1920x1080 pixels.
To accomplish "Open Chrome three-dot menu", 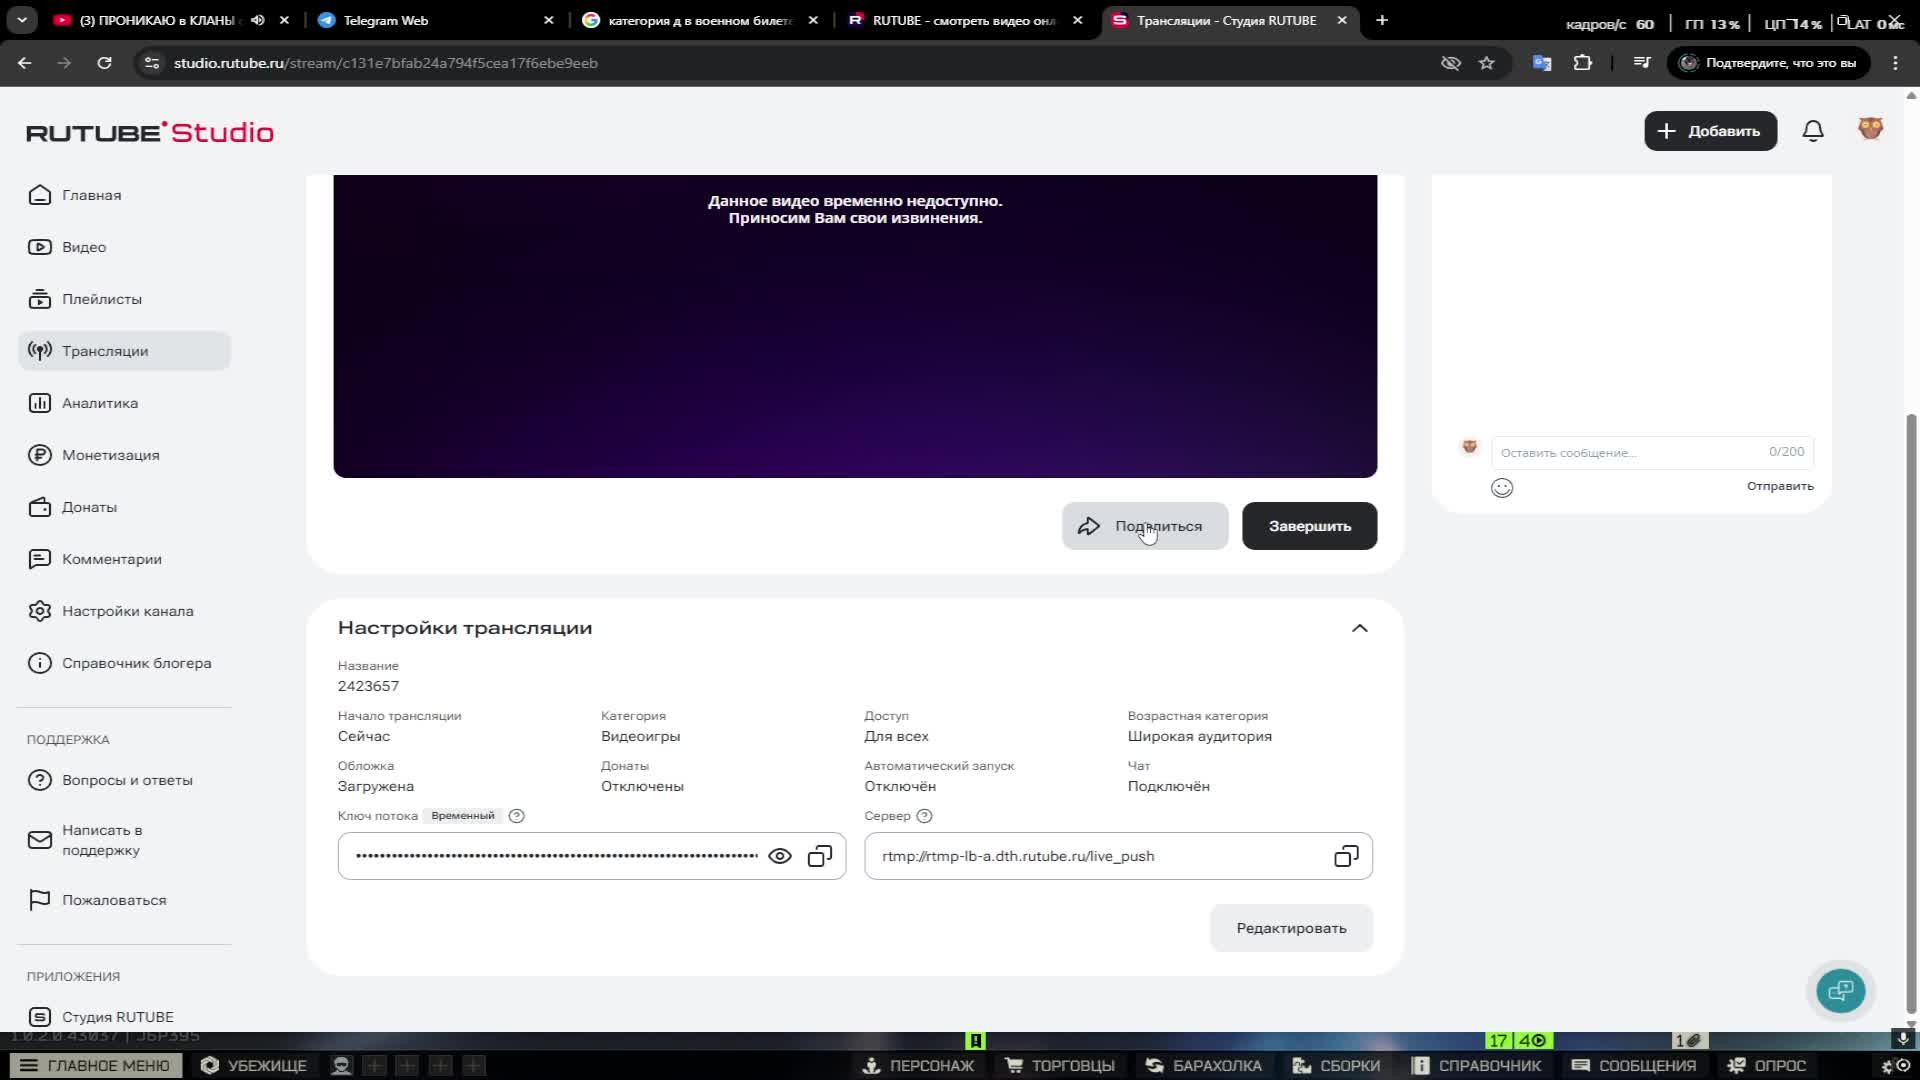I will click(x=1895, y=63).
